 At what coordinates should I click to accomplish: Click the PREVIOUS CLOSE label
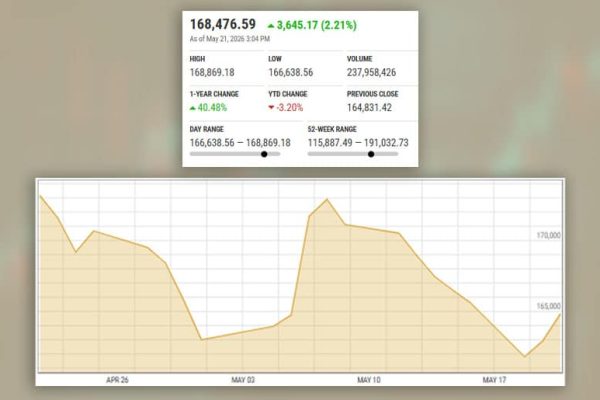372,94
